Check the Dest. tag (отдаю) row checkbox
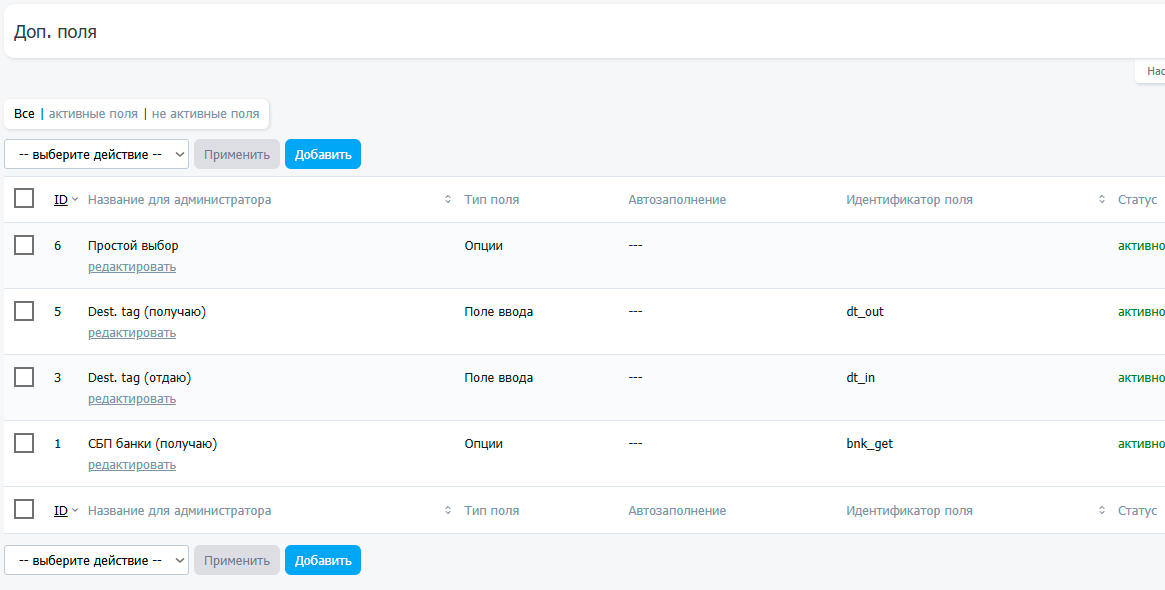Image resolution: width=1165 pixels, height=590 pixels. coord(24,377)
